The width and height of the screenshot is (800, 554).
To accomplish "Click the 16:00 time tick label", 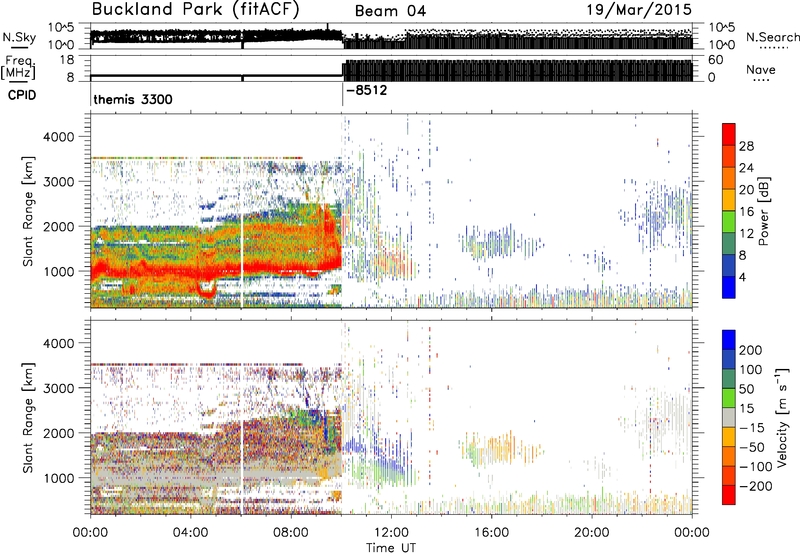I will [x=491, y=533].
